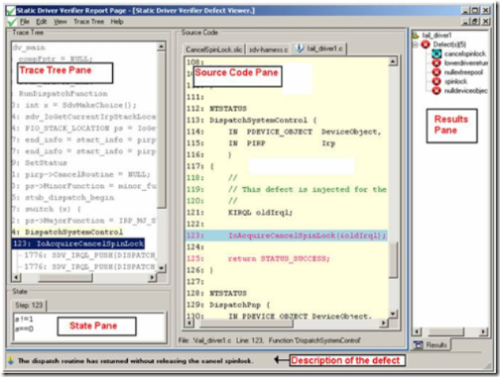The height and width of the screenshot is (377, 500).
Task: Open the Results tab at bottom right
Action: pyautogui.click(x=431, y=345)
